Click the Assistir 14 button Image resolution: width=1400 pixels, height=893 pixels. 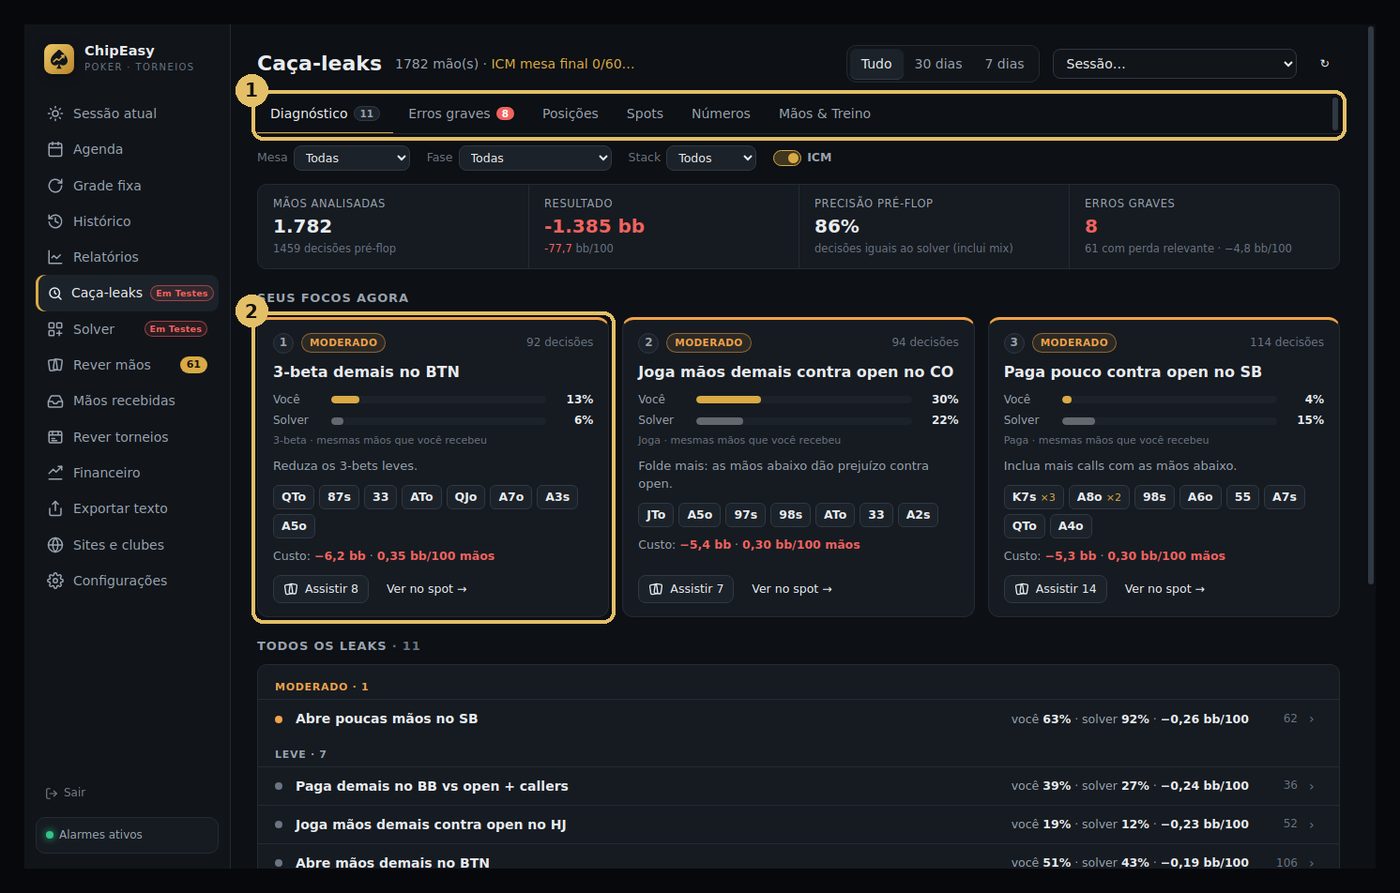[1055, 589]
